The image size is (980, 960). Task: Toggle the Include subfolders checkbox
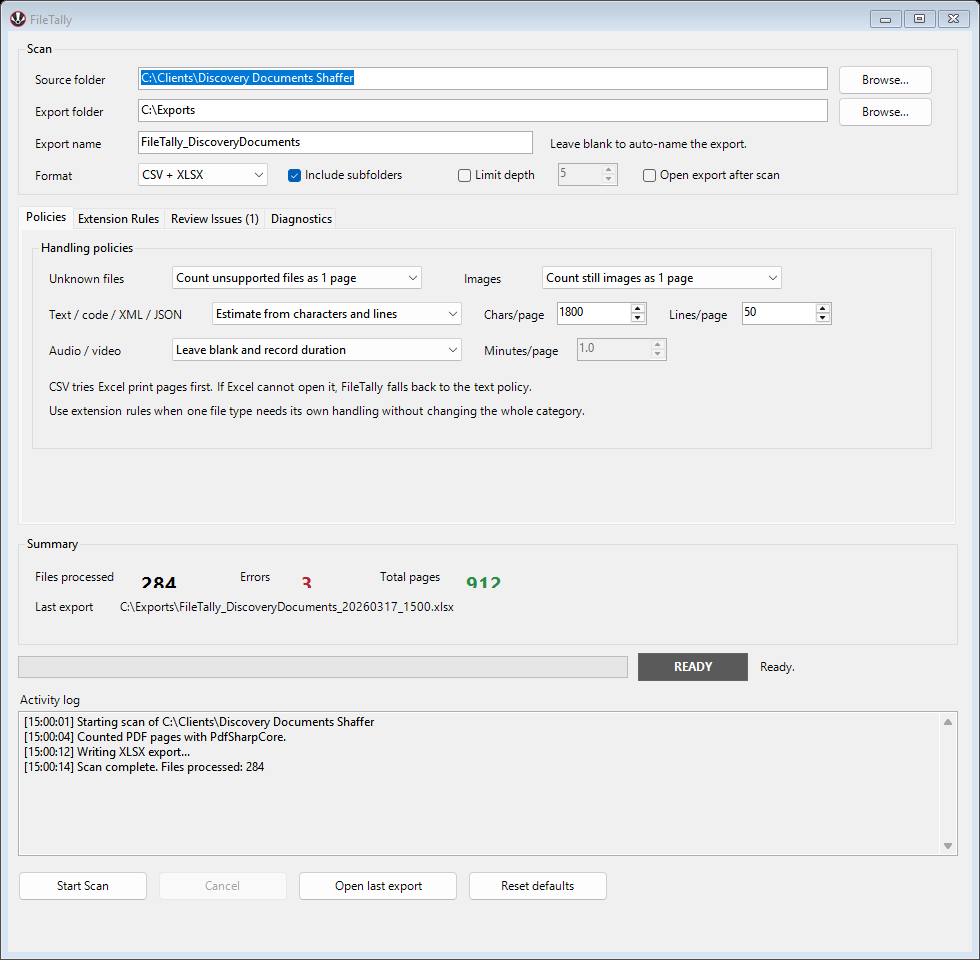click(x=294, y=175)
